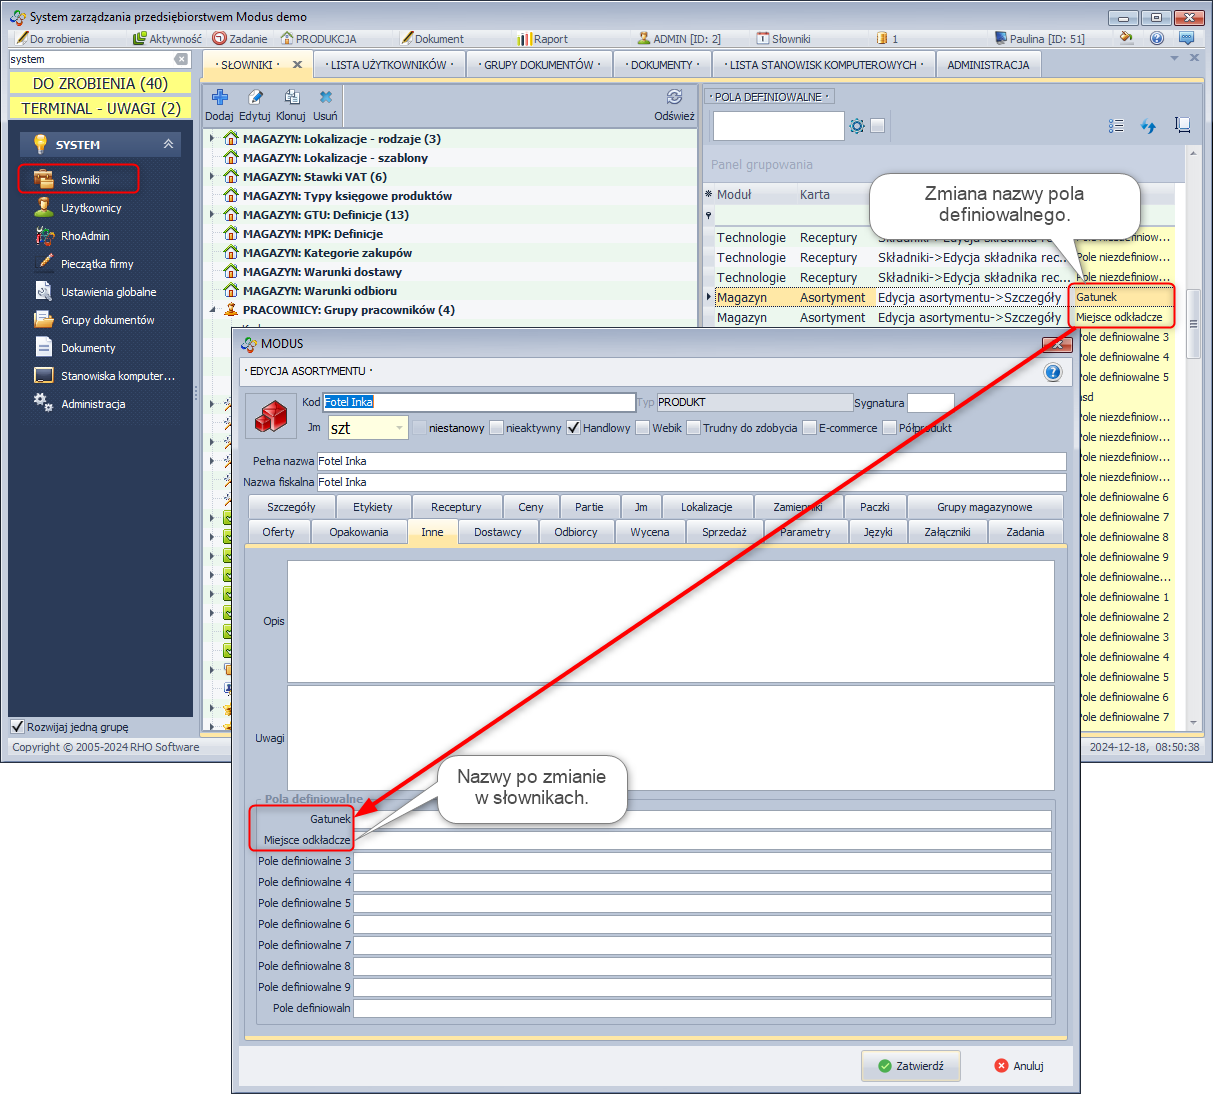Collapse the SYSTEM sidebar group

click(x=168, y=145)
